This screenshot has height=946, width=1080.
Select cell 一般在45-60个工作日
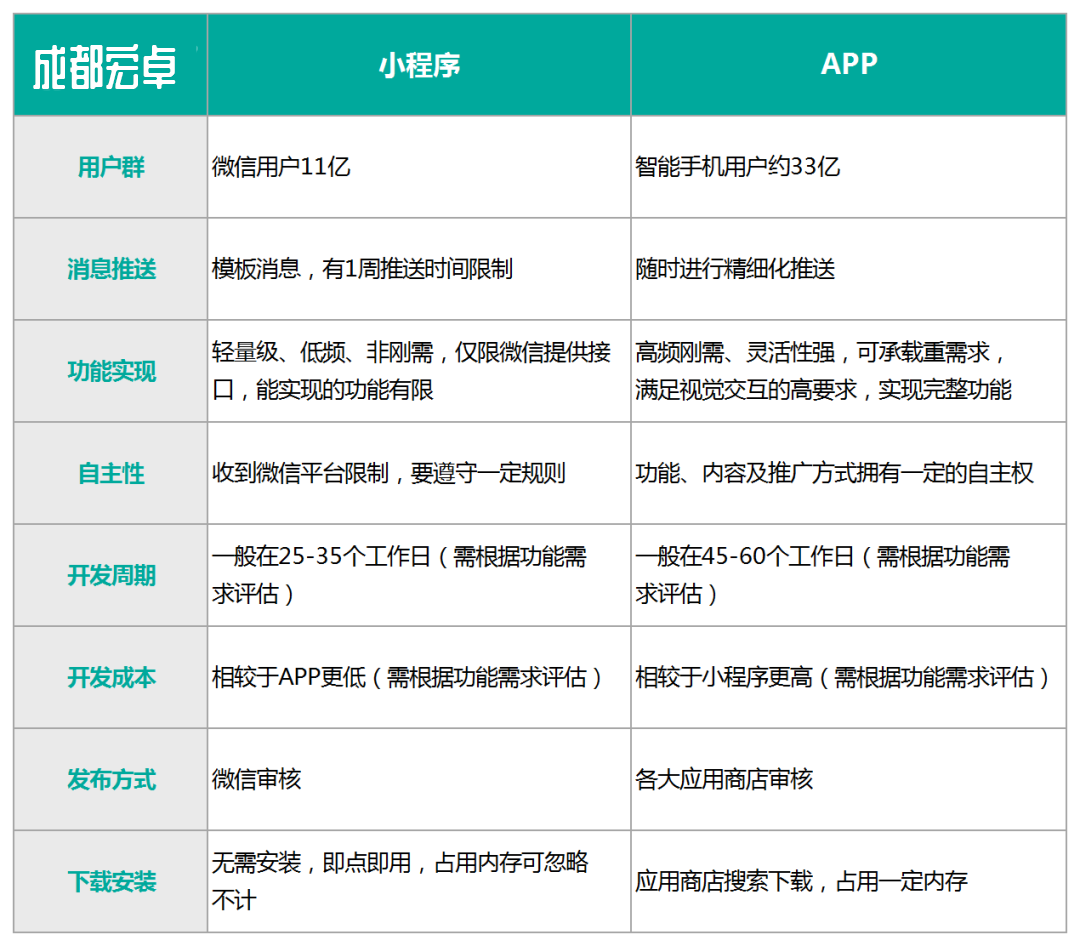849,575
